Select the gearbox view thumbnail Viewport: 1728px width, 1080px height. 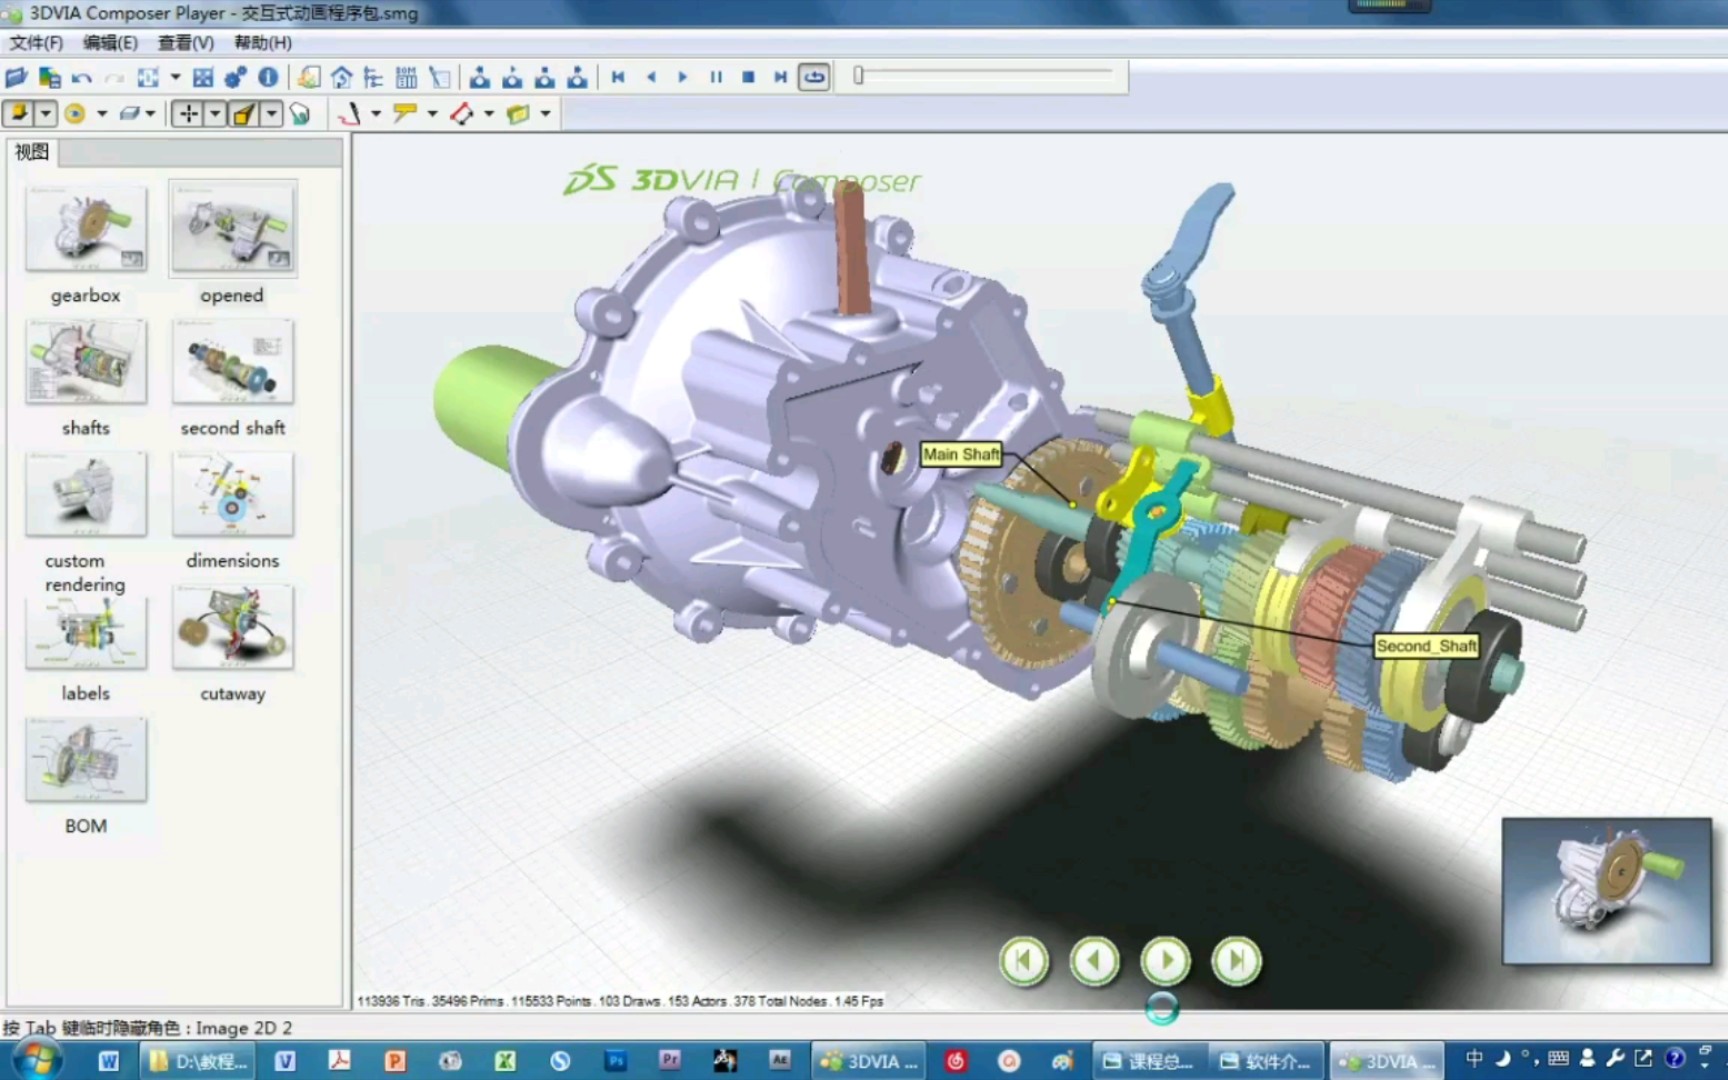86,229
